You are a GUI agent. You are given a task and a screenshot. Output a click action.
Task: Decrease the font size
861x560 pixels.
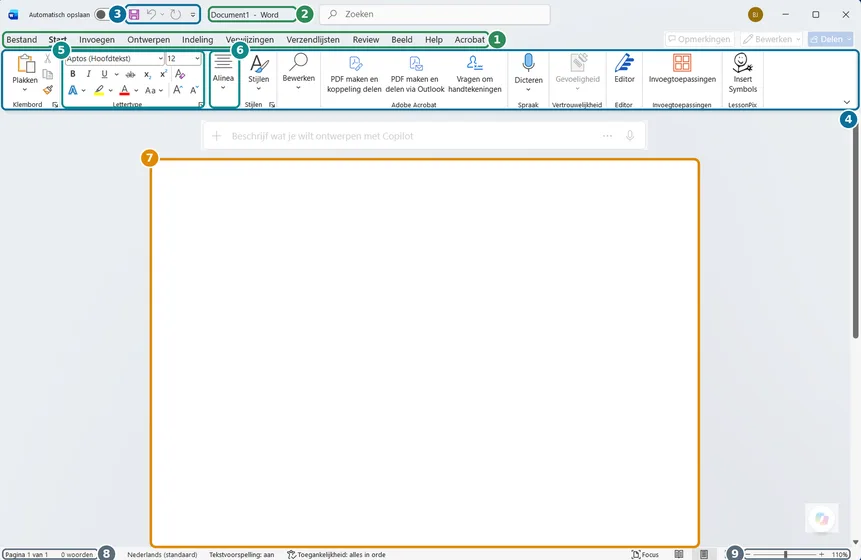click(x=194, y=90)
